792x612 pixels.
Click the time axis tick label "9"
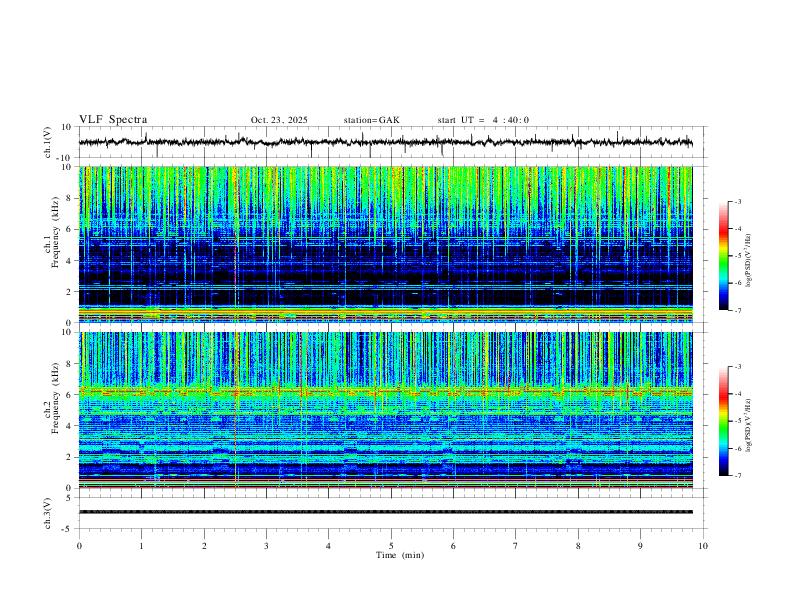(x=640, y=546)
